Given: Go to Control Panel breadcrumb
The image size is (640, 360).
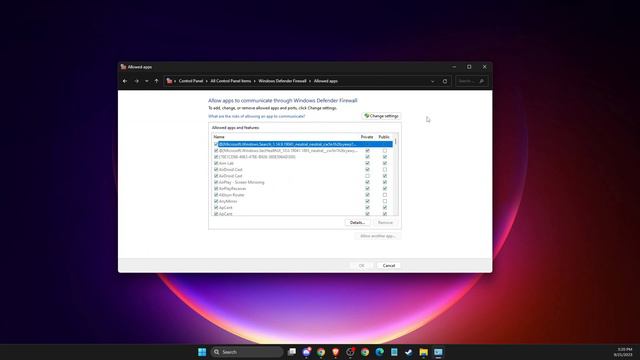Looking at the screenshot, I should pos(191,81).
